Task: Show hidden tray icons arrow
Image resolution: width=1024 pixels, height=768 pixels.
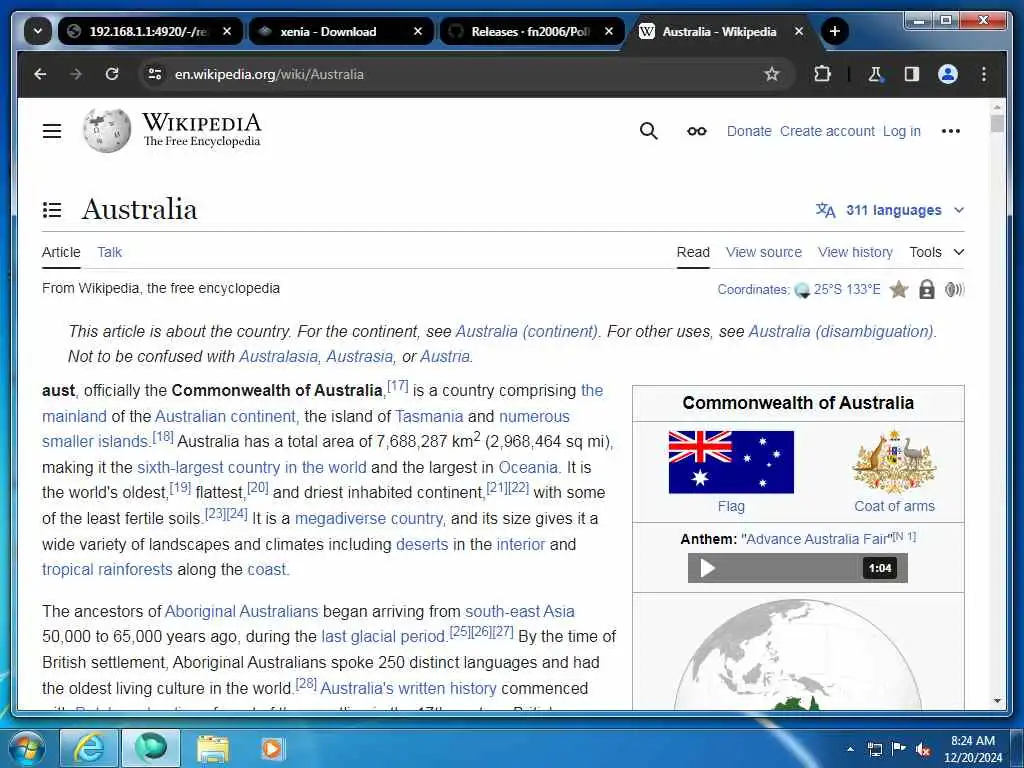Action: coord(850,749)
